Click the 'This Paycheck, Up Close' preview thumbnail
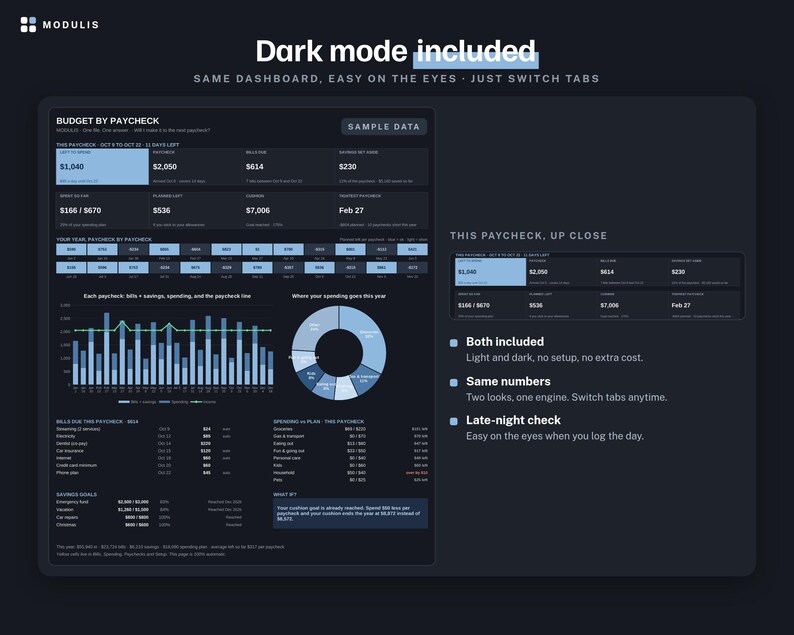Screen dimensions: 794x635 [x=597, y=286]
